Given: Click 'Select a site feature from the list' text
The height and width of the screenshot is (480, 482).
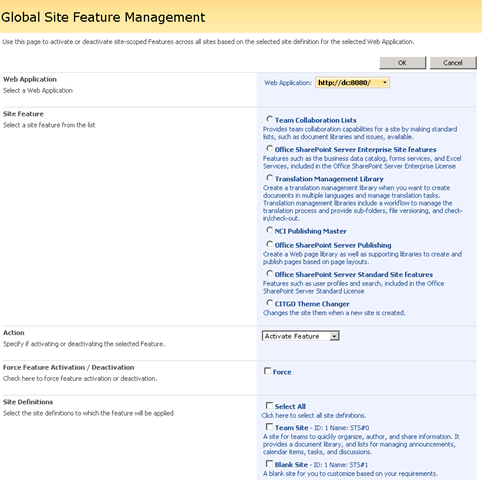Looking at the screenshot, I should coord(49,125).
